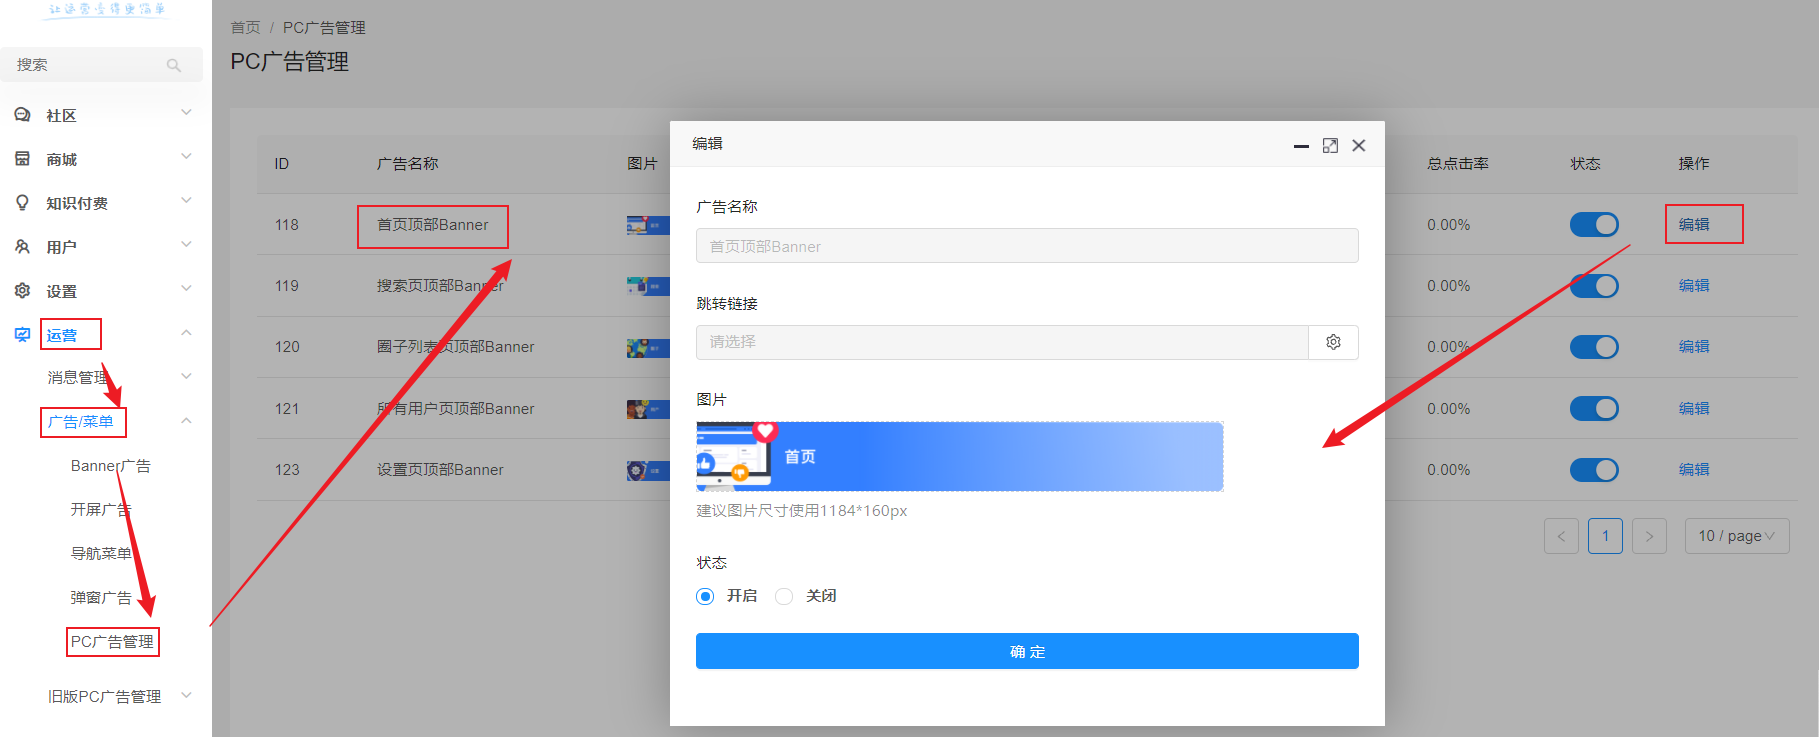
Task: Open the PC广告管理 menu item
Action: click(112, 642)
